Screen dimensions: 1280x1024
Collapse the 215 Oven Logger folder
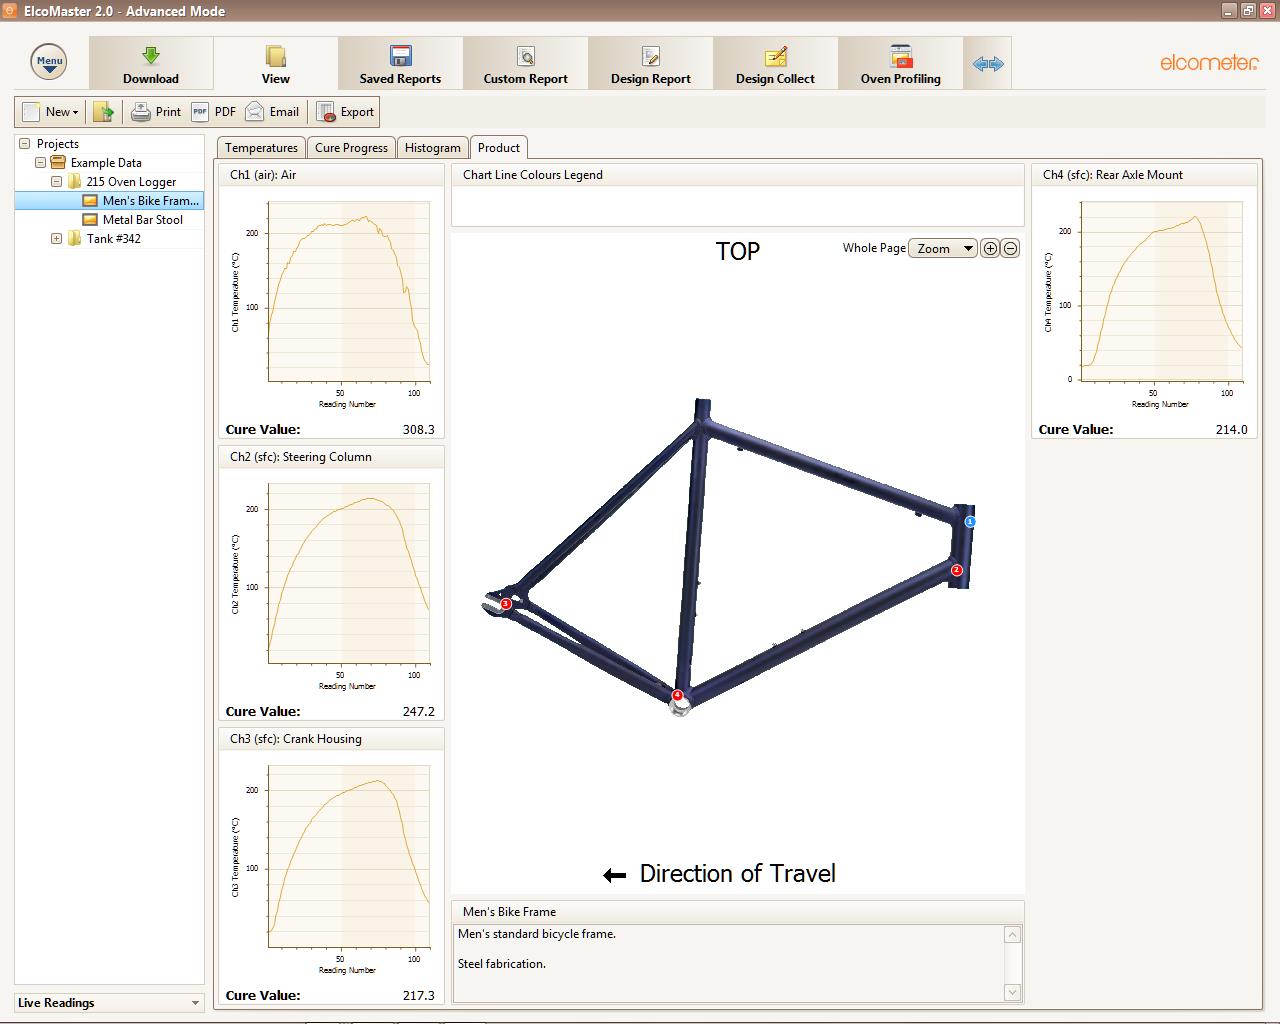click(56, 182)
